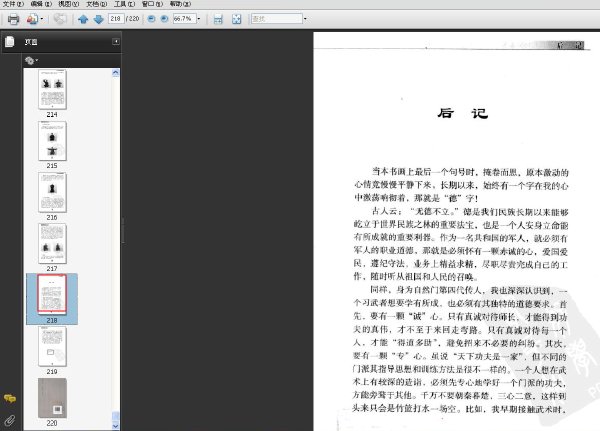Screen dimensions: 600x431
Task: Select page 220 back cover thumbnail
Action: click(52, 398)
